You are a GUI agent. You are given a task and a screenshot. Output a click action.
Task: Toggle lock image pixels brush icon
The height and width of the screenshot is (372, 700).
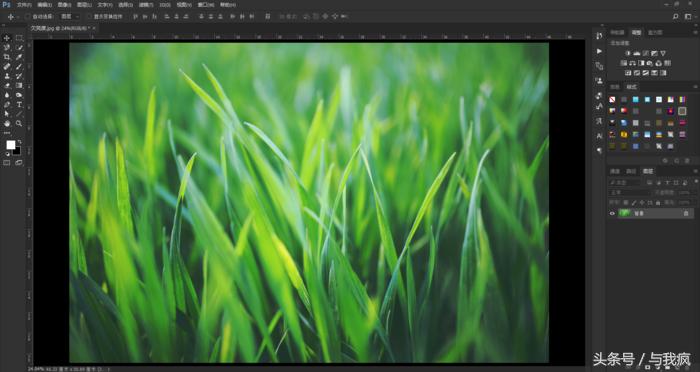coord(634,202)
